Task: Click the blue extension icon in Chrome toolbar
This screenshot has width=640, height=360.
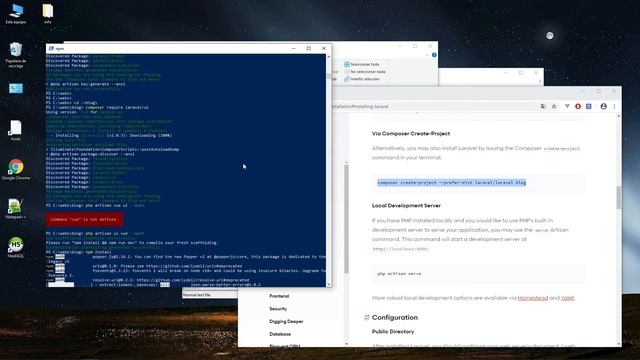Action: click(x=589, y=106)
